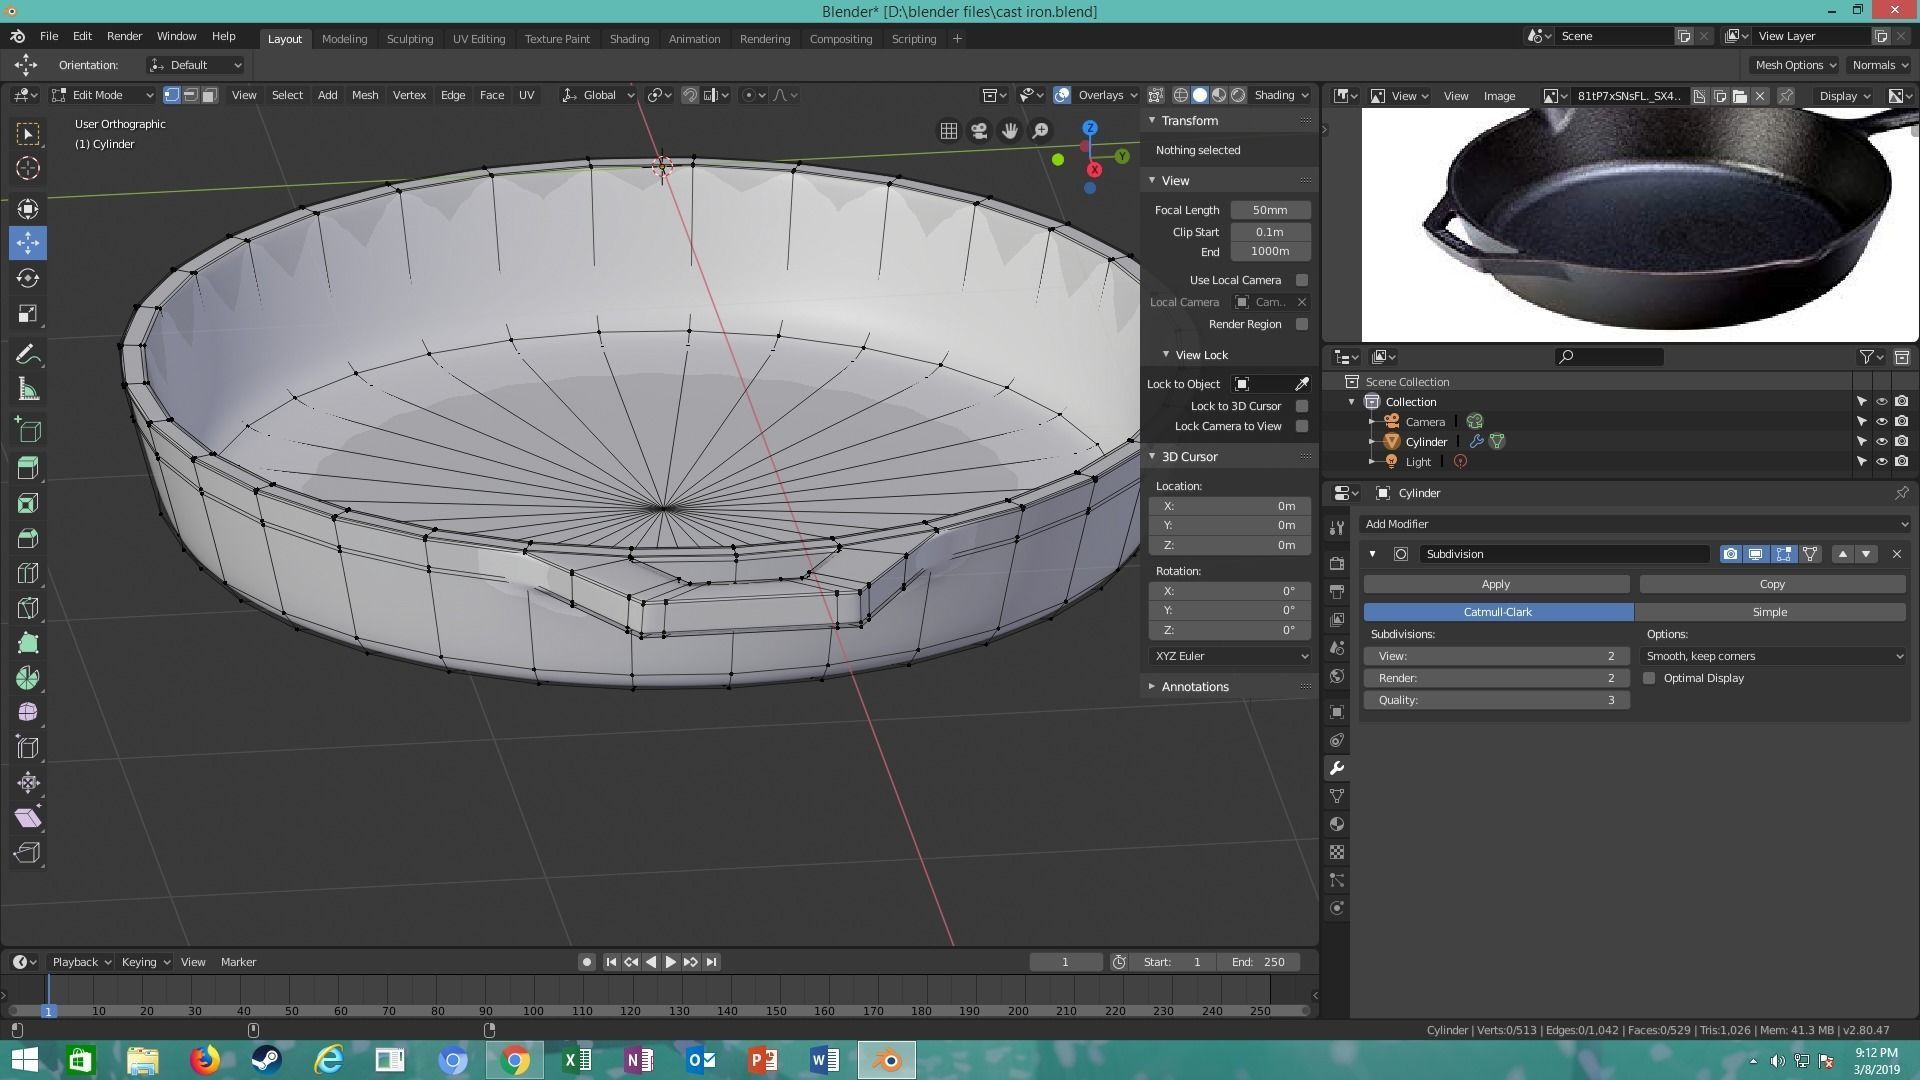Expand Annotations panel
1920x1080 pixels.
[x=1194, y=687]
